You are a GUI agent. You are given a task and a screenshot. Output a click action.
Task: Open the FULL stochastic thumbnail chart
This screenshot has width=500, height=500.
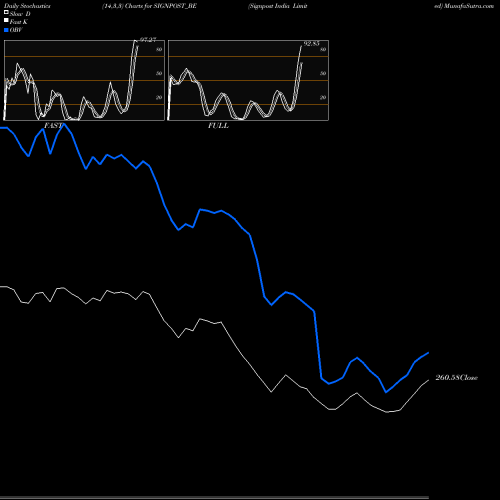tap(248, 80)
